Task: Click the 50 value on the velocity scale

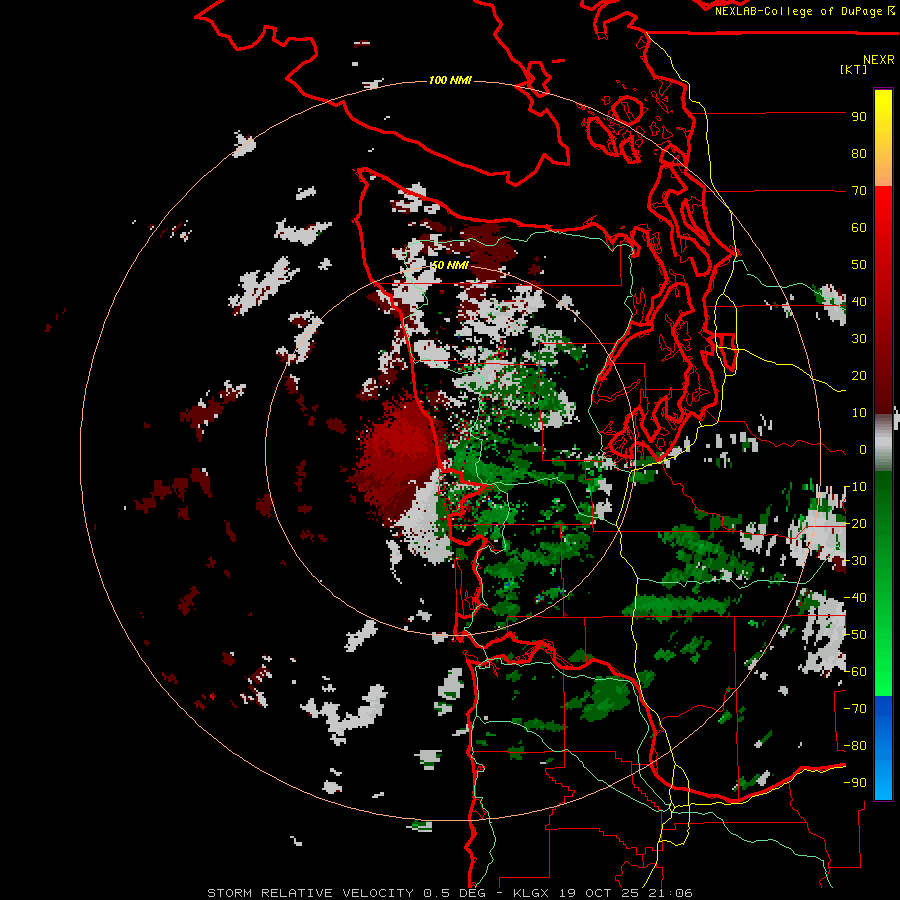Action: point(859,265)
